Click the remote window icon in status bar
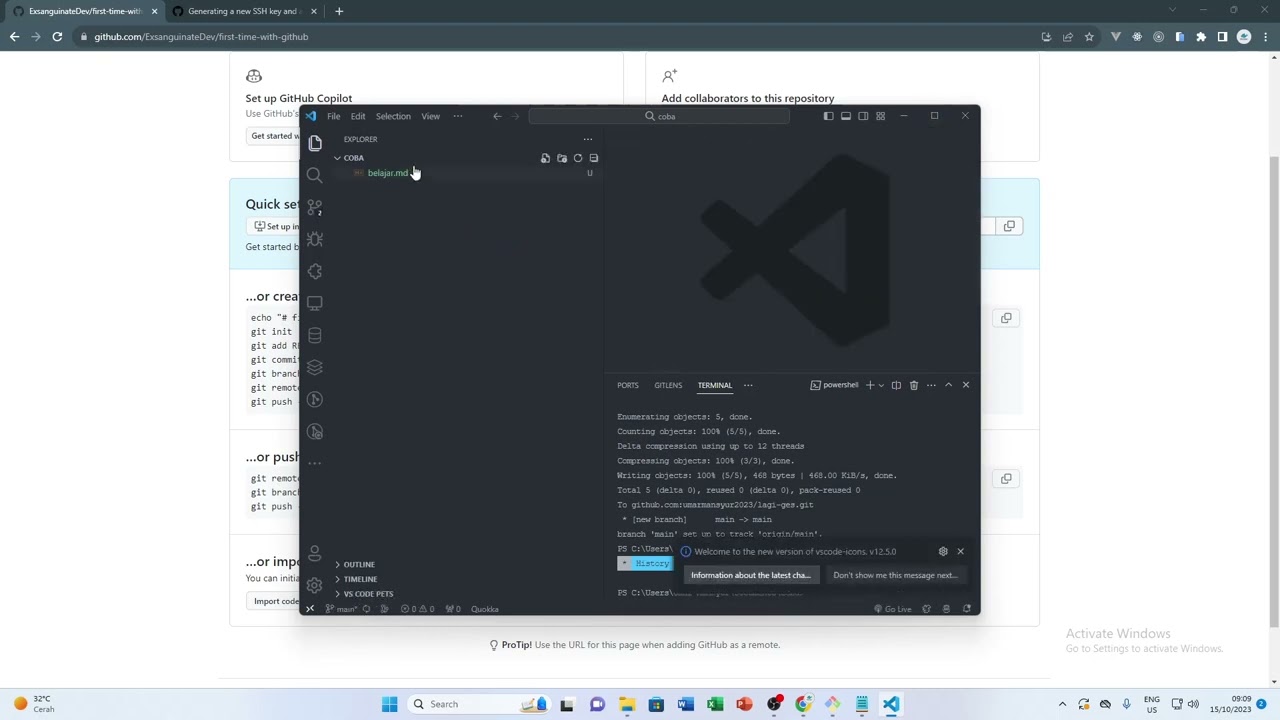The height and width of the screenshot is (720, 1280). (309, 609)
